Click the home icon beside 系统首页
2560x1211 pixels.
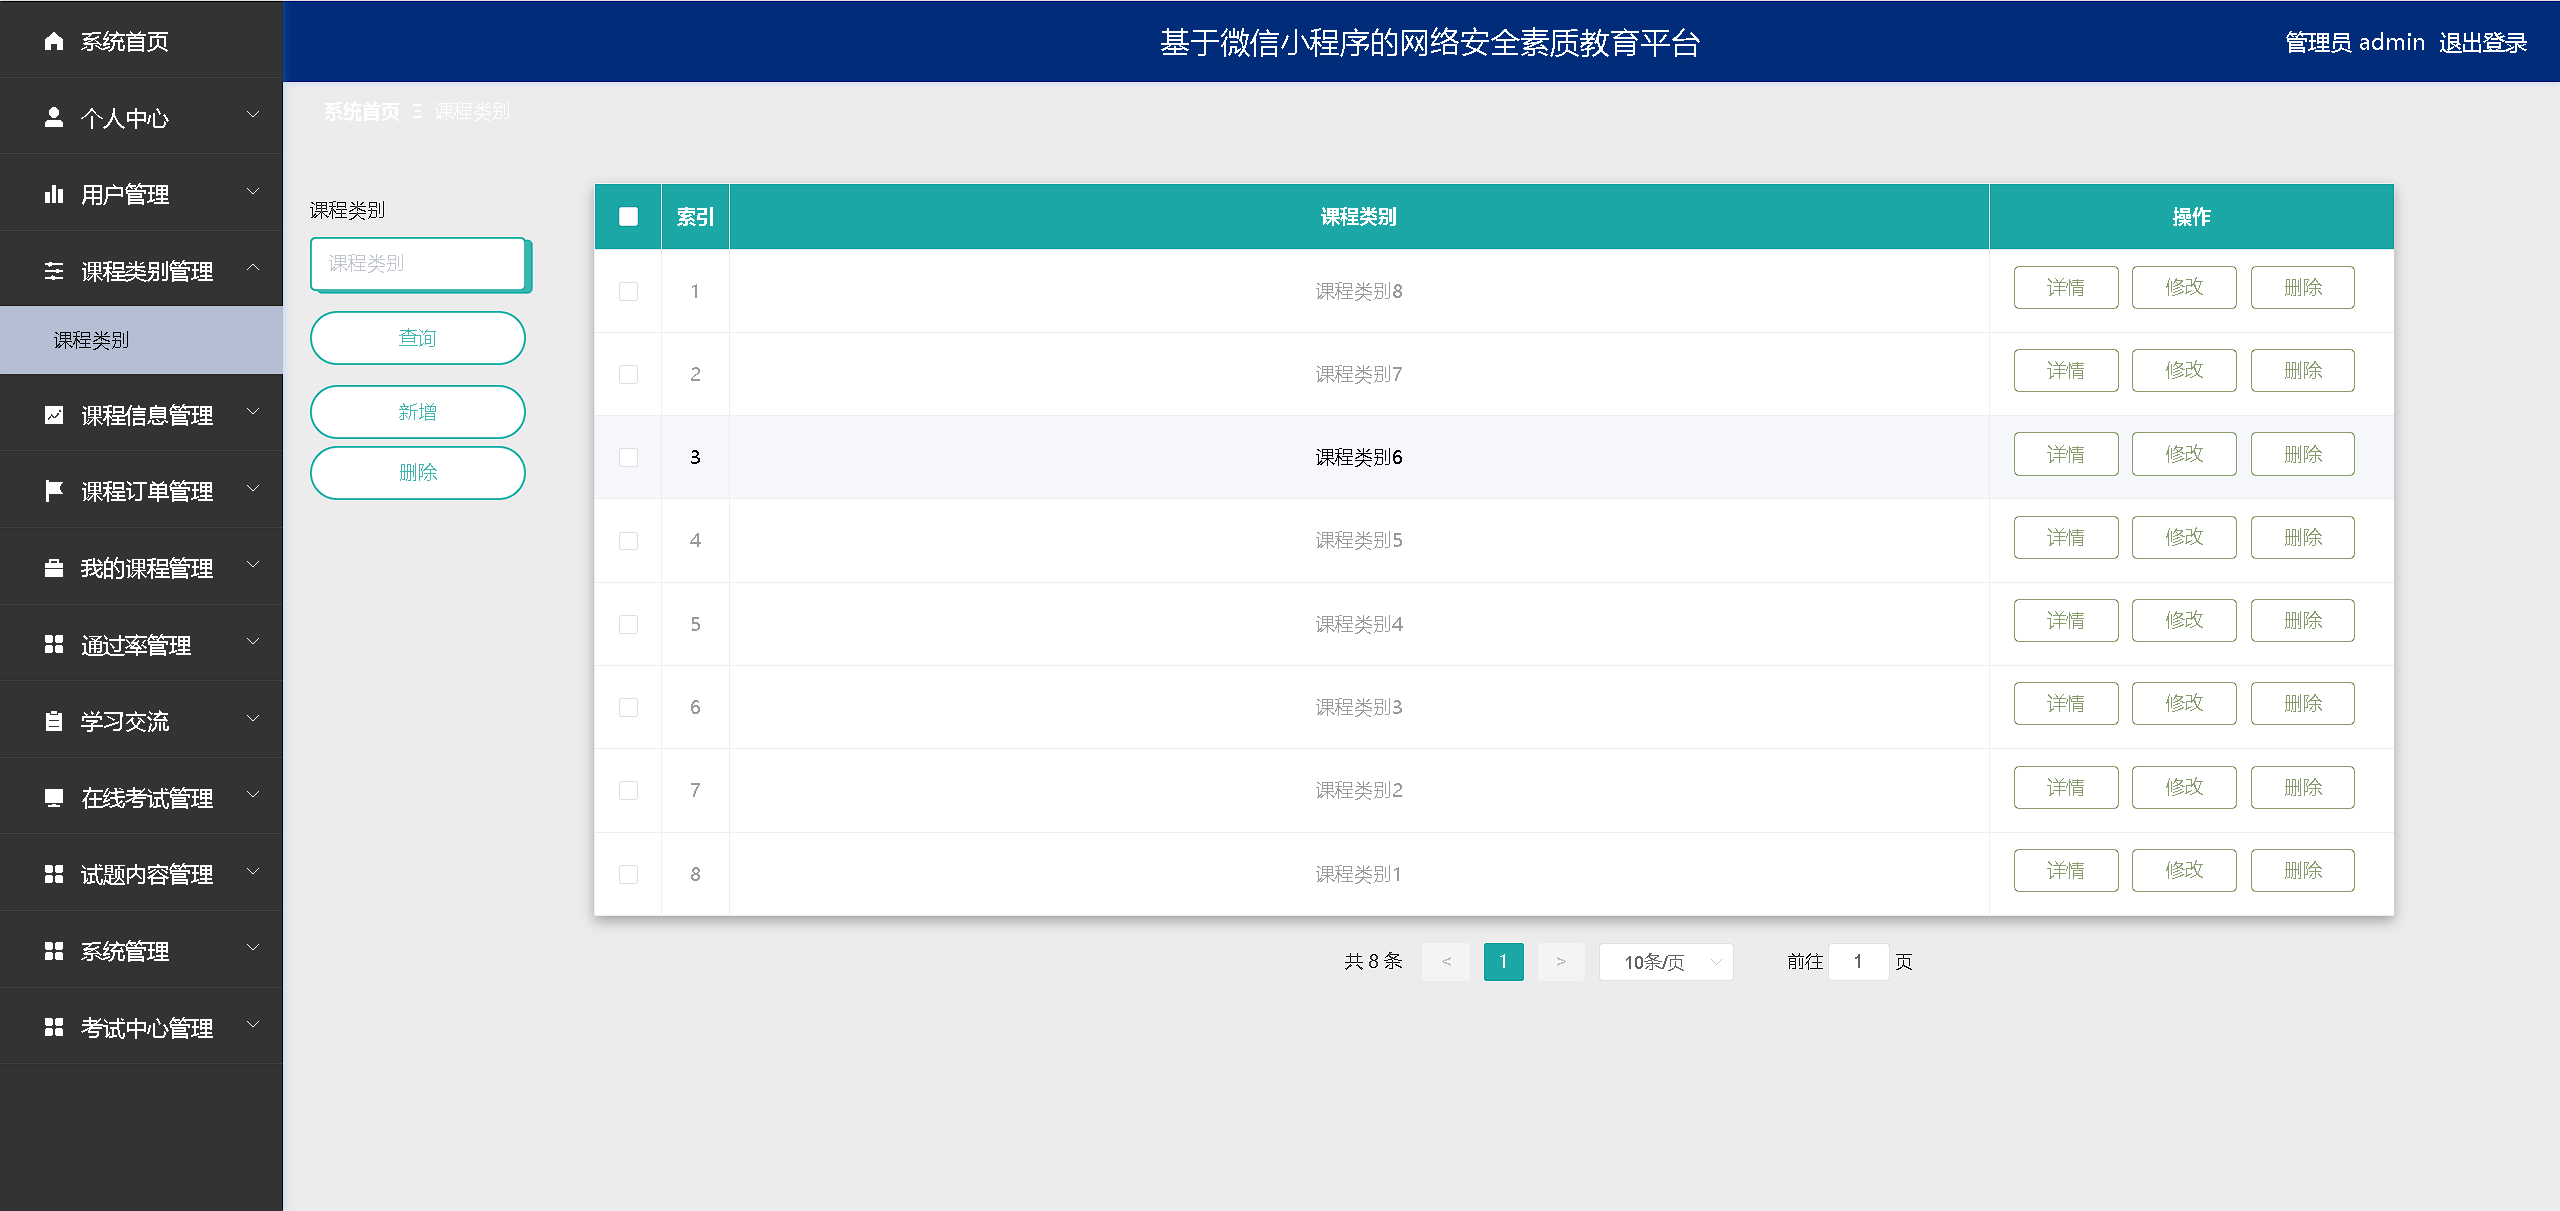(54, 41)
